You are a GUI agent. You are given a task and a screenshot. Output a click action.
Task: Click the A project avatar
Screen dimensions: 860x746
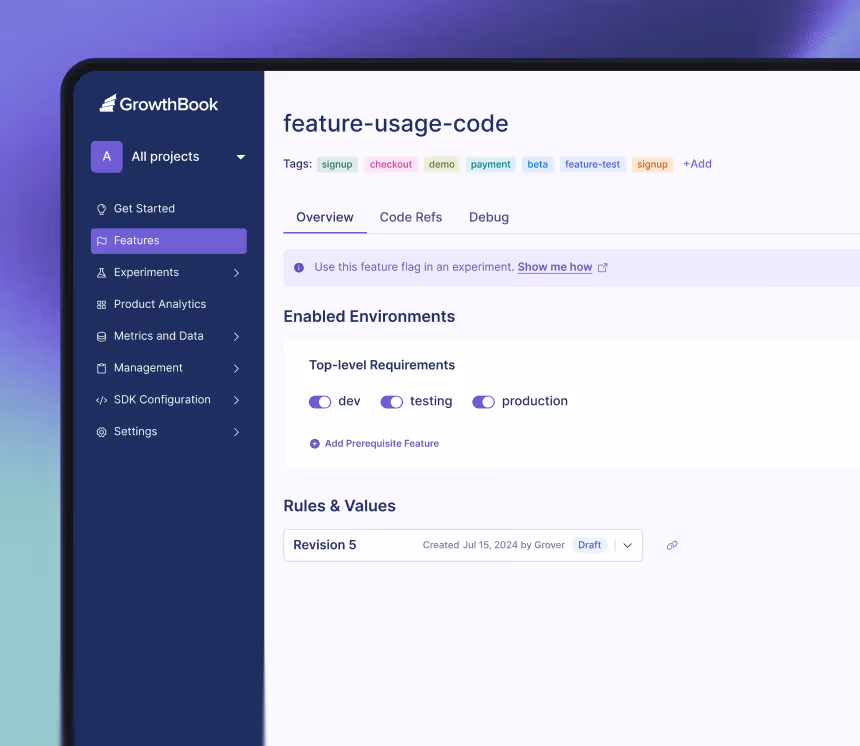(x=107, y=157)
